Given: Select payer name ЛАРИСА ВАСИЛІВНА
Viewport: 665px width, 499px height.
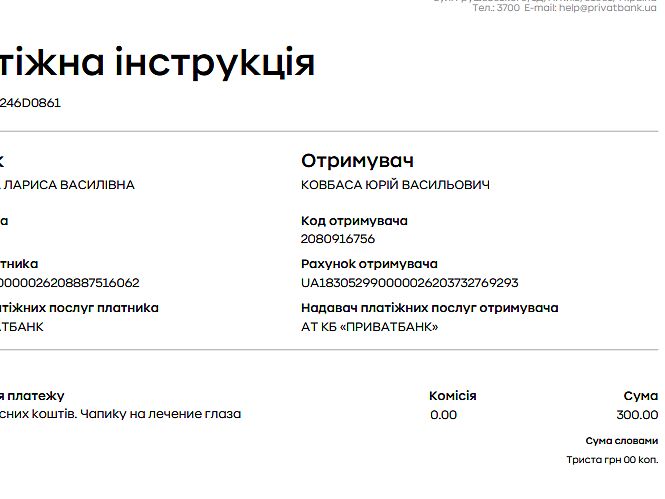Looking at the screenshot, I should [x=70, y=185].
